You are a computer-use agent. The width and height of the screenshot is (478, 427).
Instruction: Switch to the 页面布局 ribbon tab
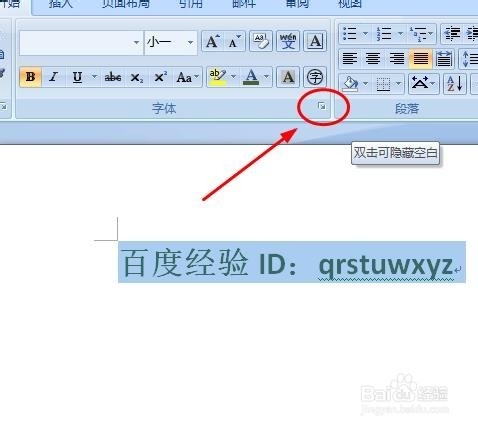pos(126,3)
